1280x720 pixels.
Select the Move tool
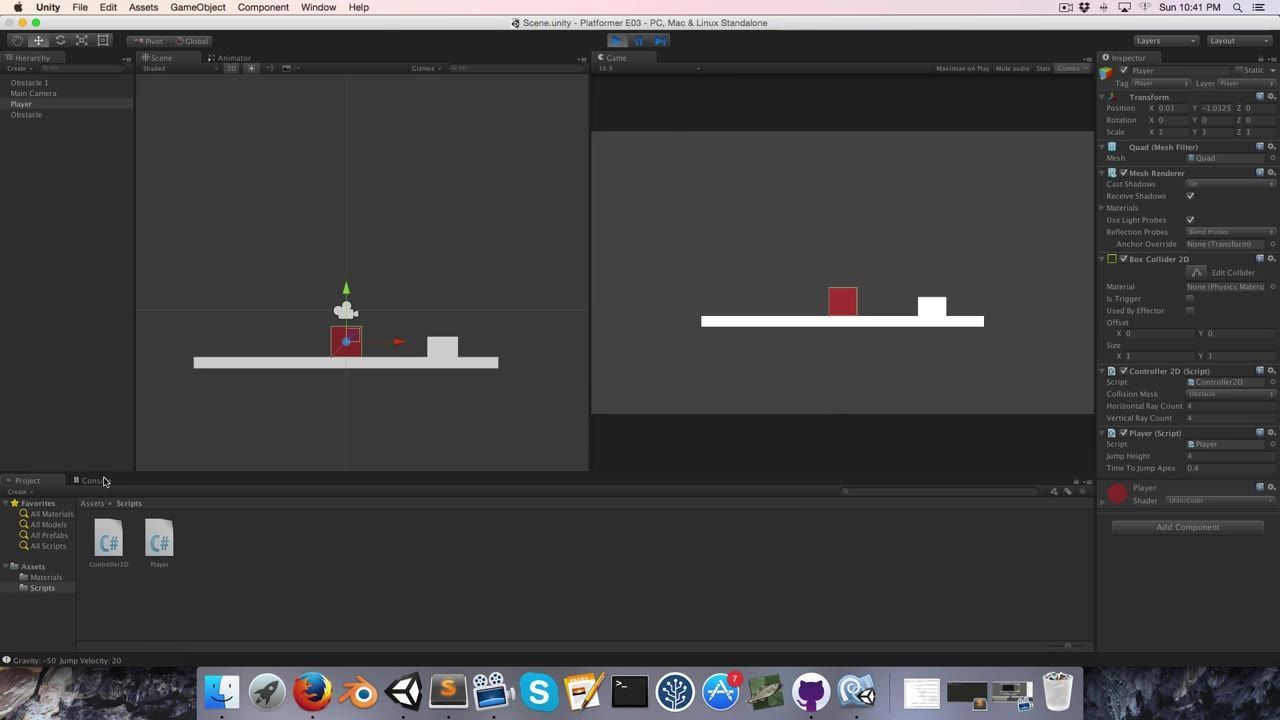pos(38,41)
